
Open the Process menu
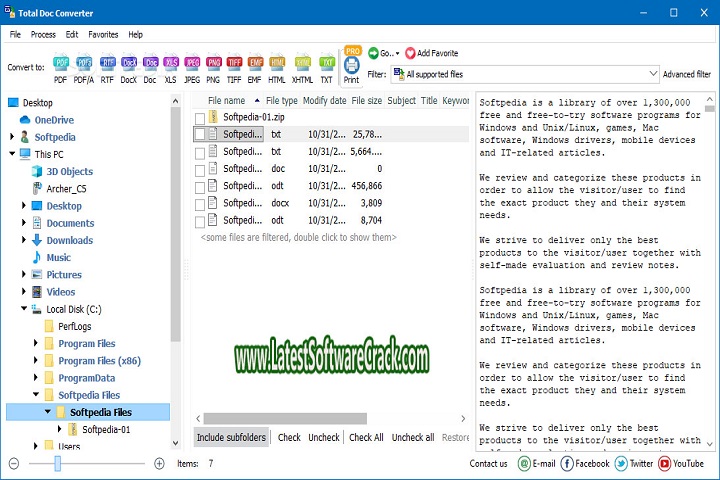point(43,34)
